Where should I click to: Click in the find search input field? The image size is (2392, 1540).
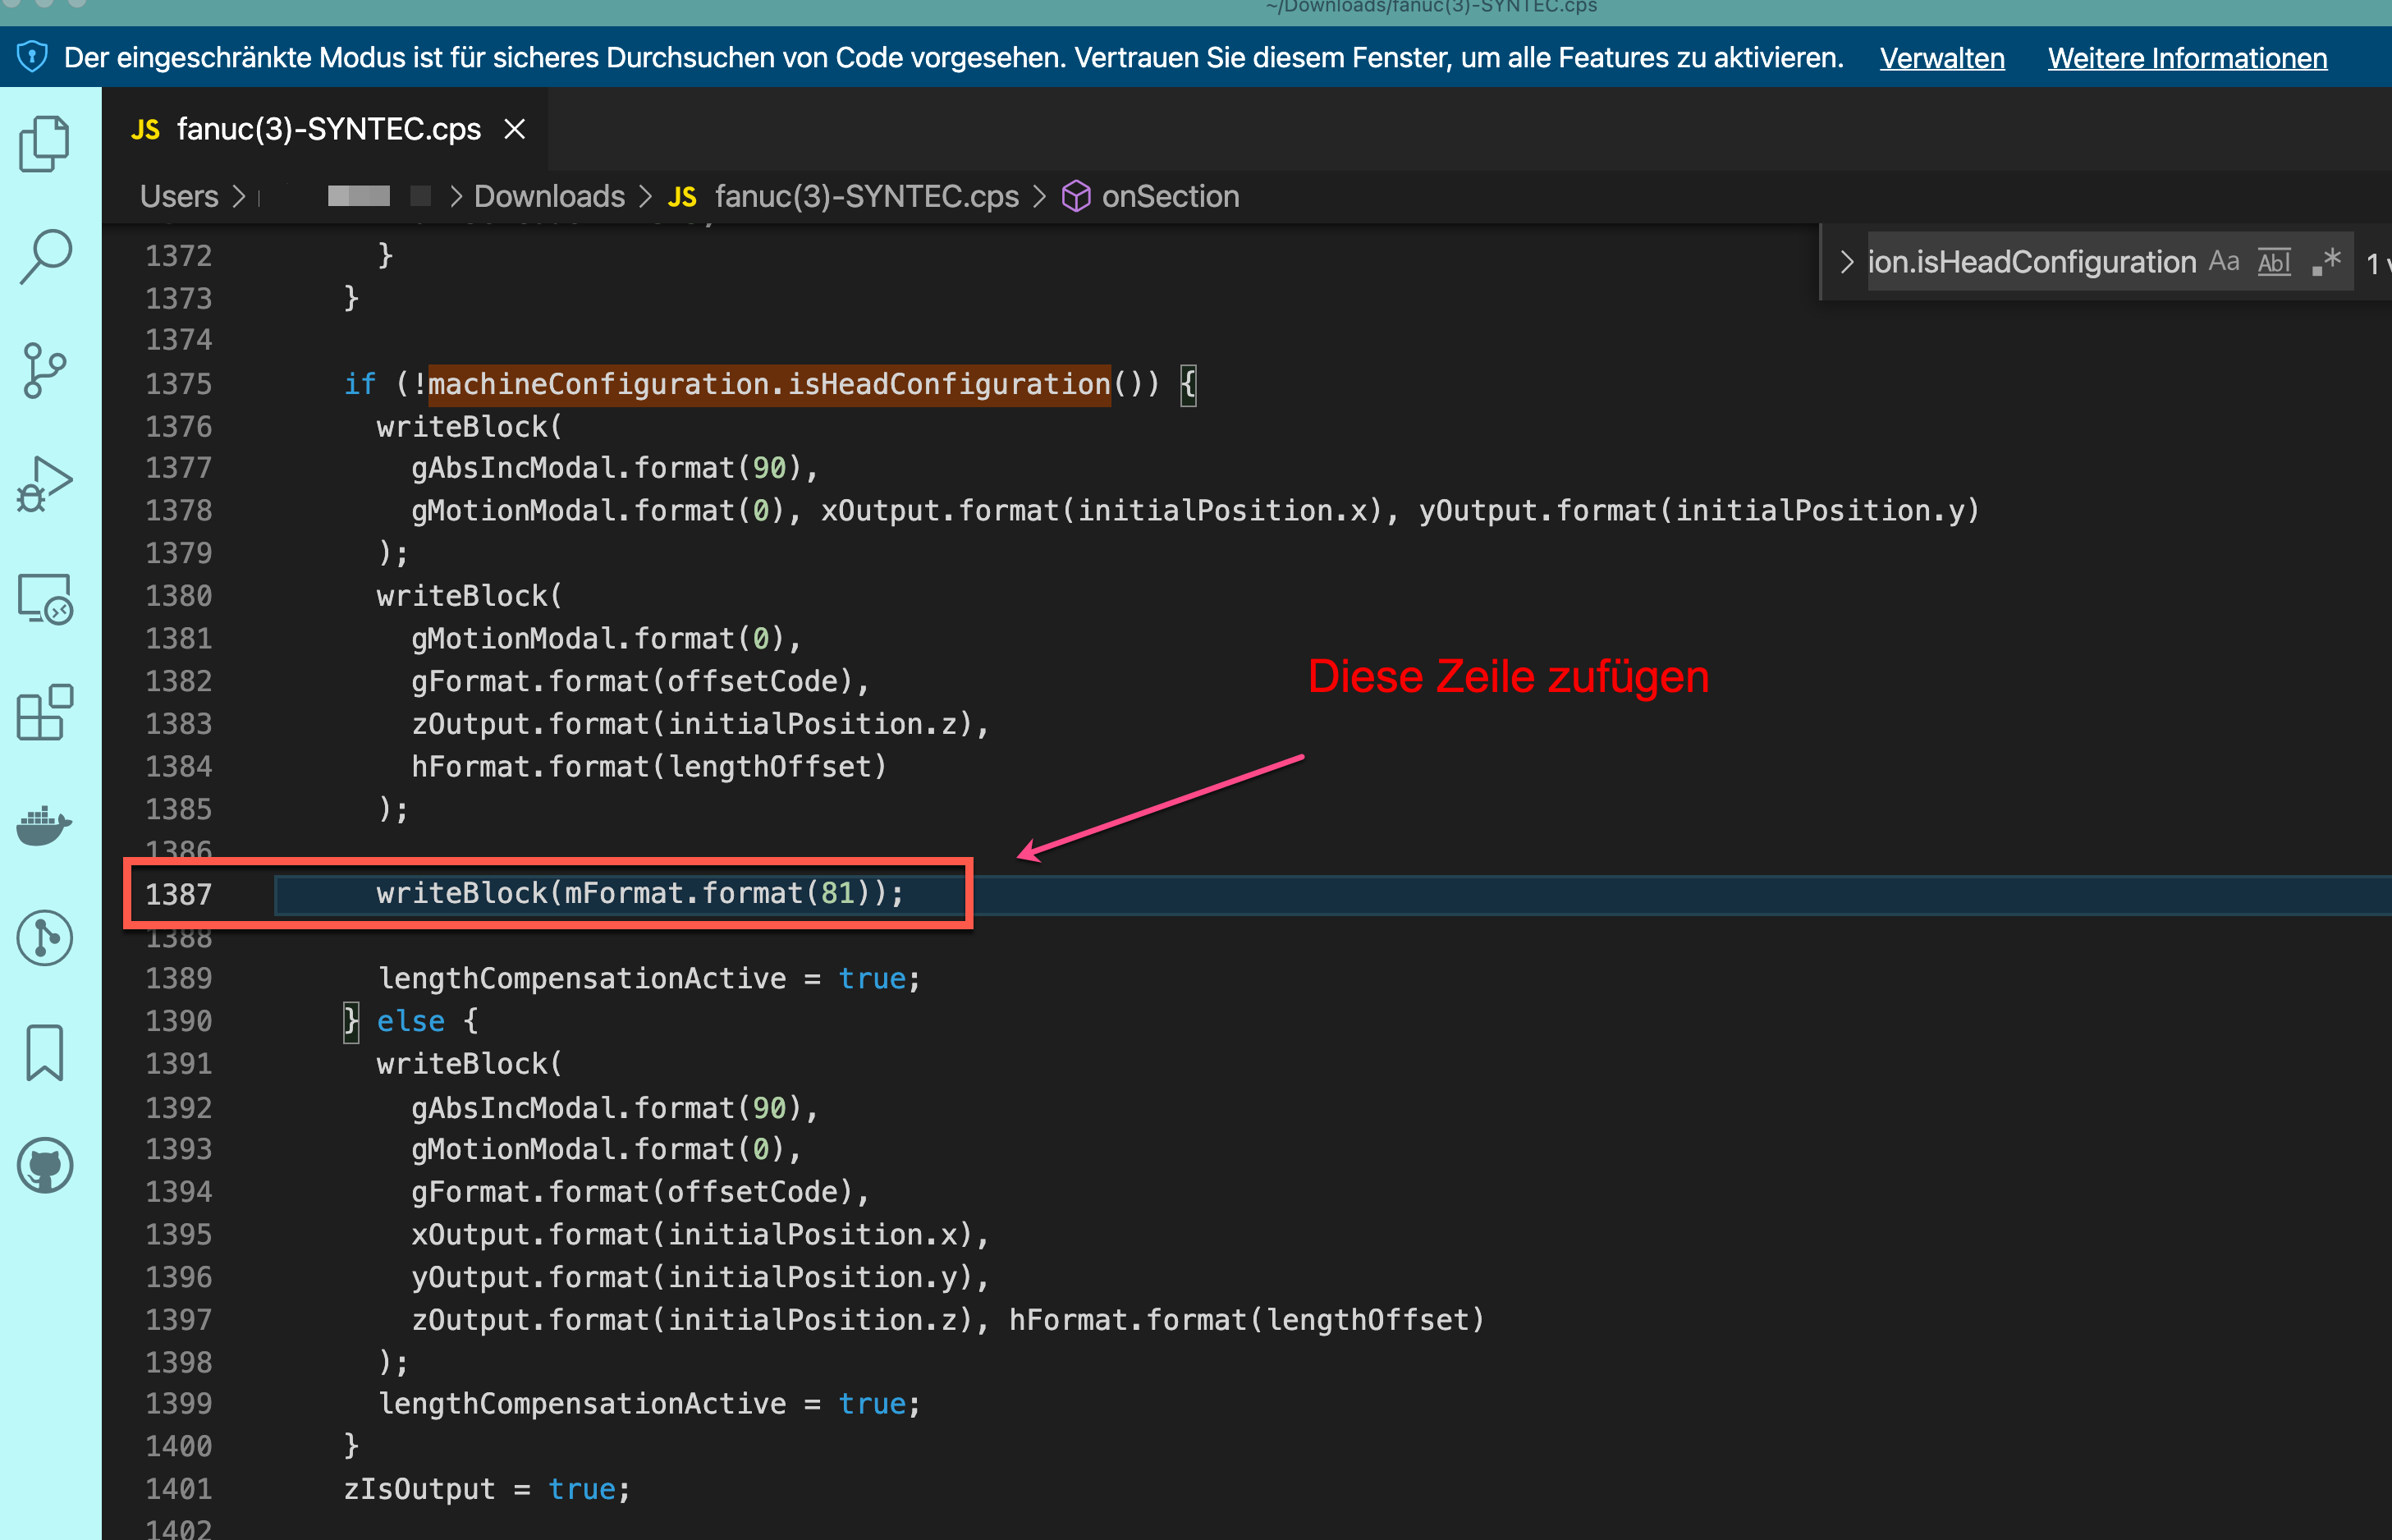(x=2030, y=262)
